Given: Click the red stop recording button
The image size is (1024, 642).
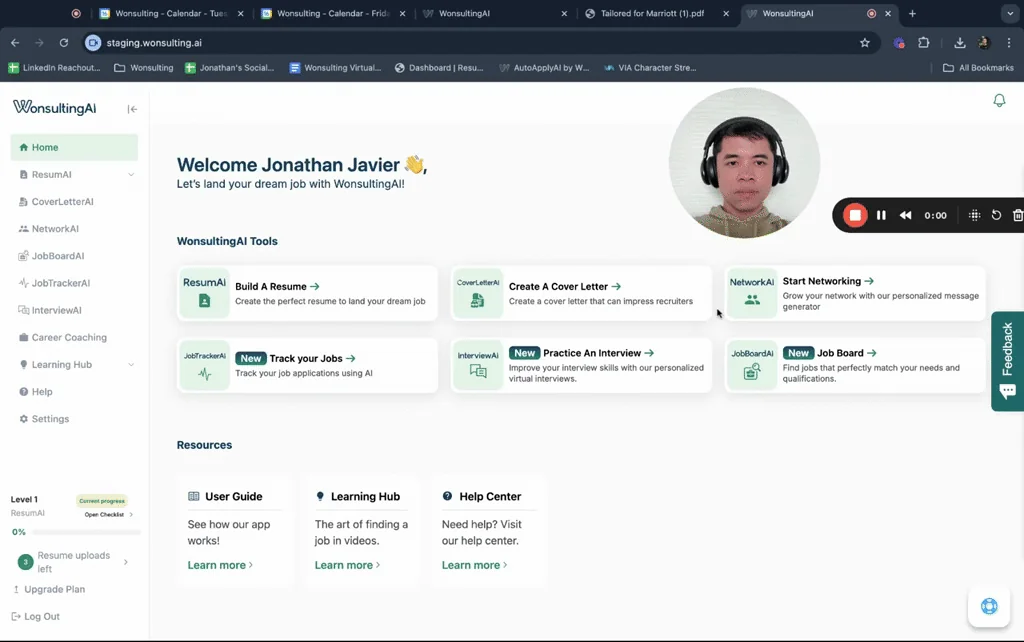Looking at the screenshot, I should point(855,215).
